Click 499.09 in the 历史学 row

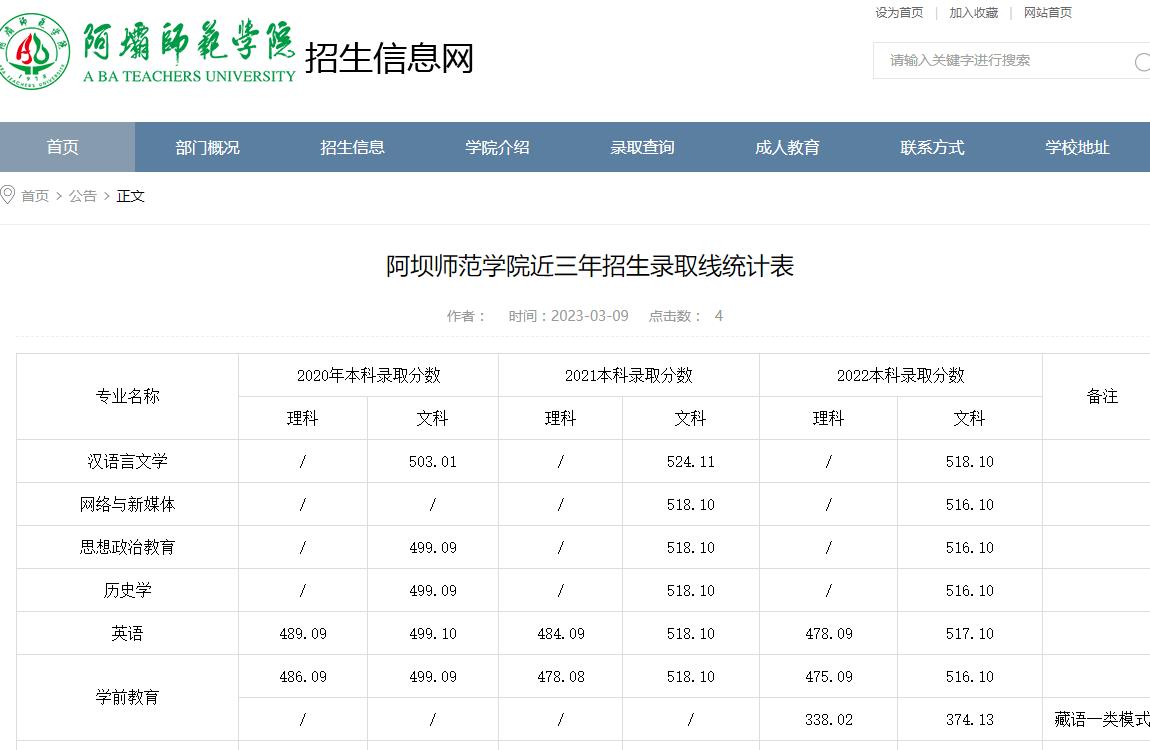pyautogui.click(x=433, y=591)
